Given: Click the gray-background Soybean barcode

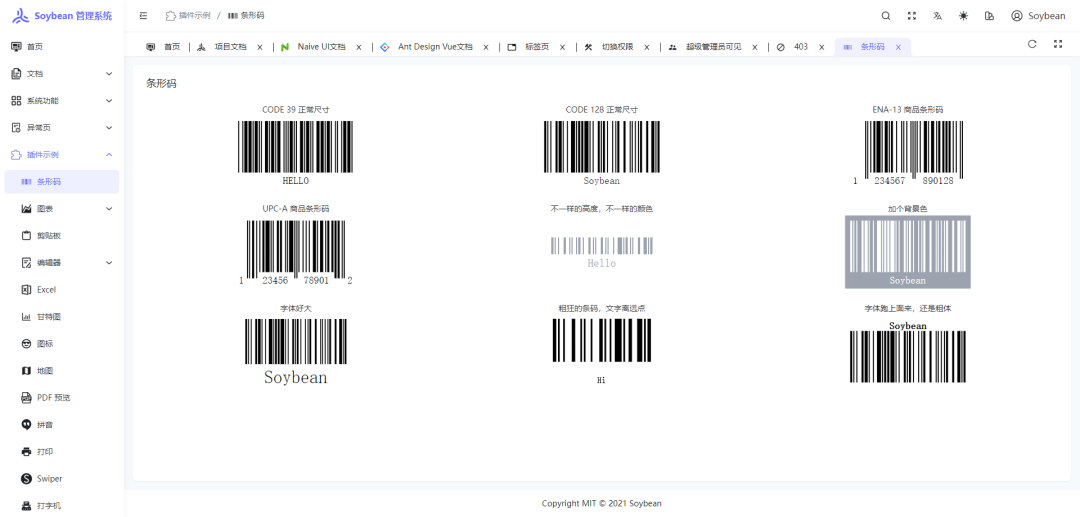Looking at the screenshot, I should coord(908,252).
